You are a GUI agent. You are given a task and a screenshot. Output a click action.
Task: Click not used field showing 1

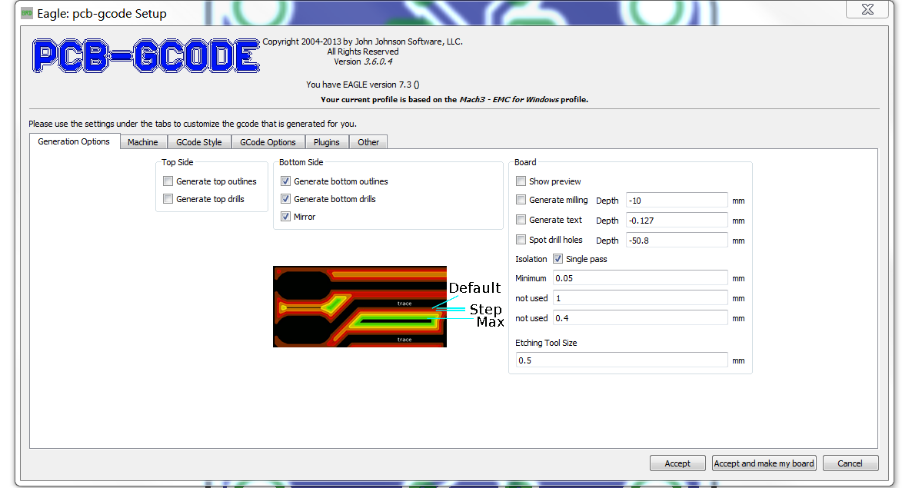click(x=640, y=298)
